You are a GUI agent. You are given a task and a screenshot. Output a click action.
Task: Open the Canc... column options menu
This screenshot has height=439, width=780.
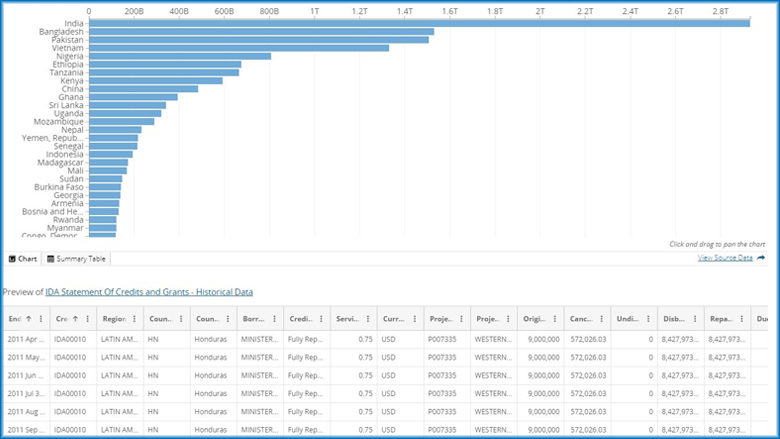[602, 319]
